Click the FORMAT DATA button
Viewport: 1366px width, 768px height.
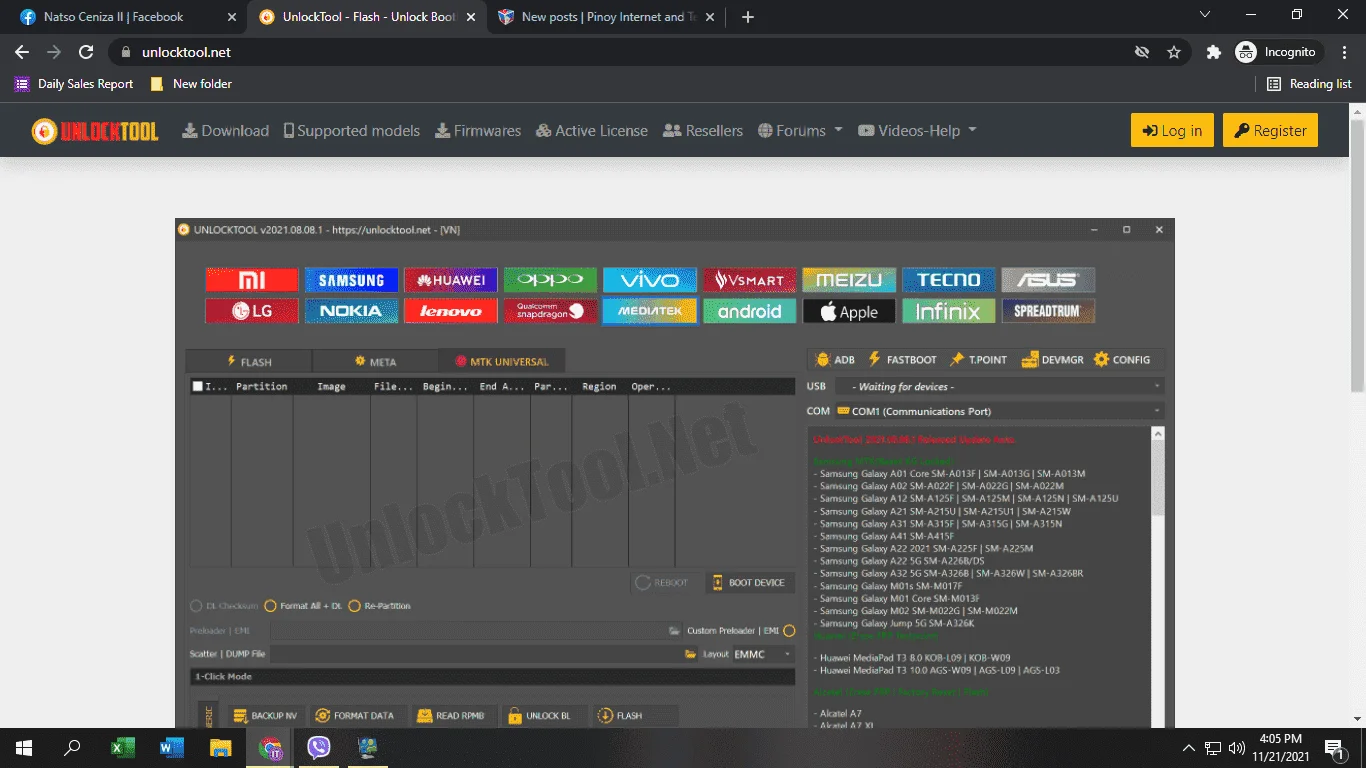(355, 716)
